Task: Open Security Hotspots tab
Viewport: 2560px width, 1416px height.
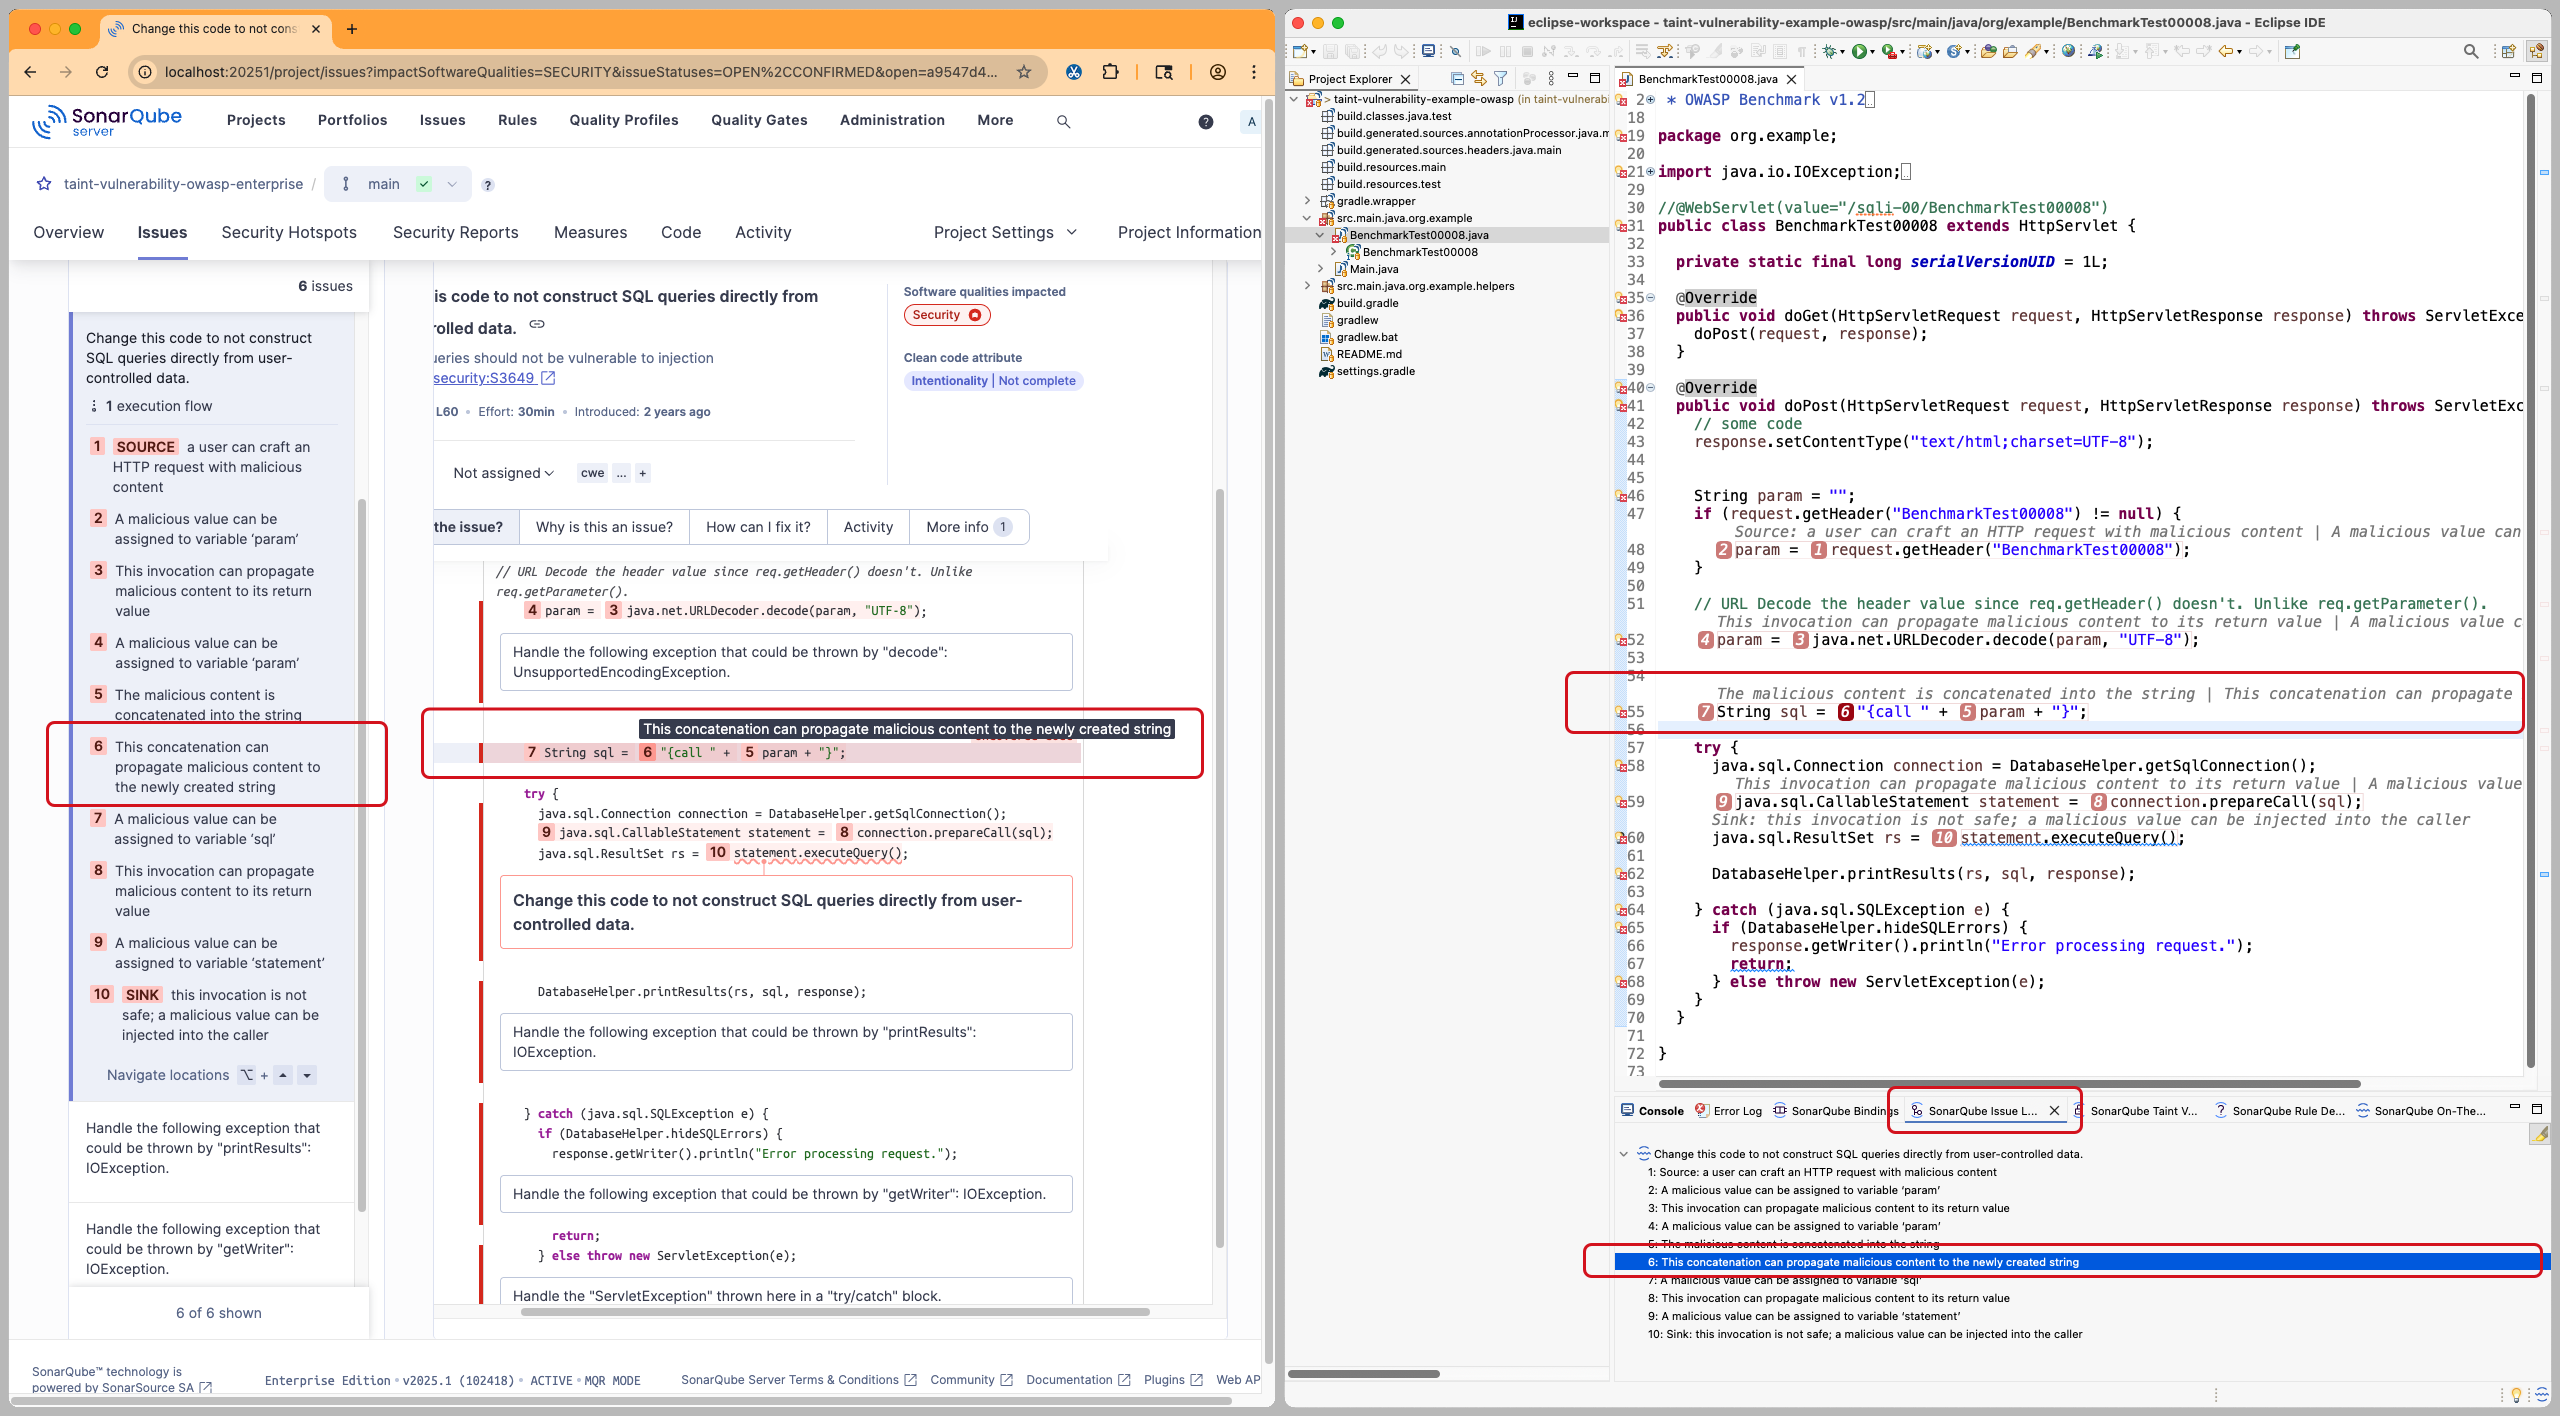Action: tap(289, 232)
